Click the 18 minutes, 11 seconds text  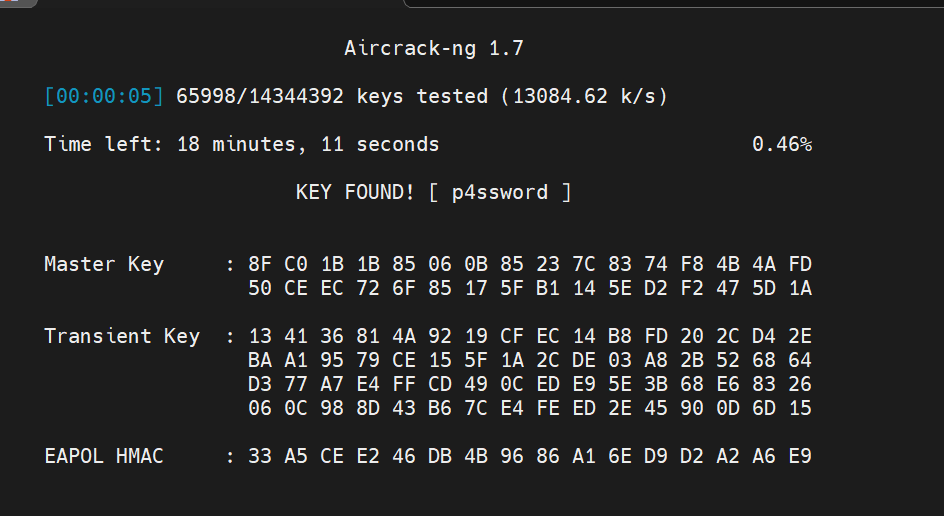point(308,144)
